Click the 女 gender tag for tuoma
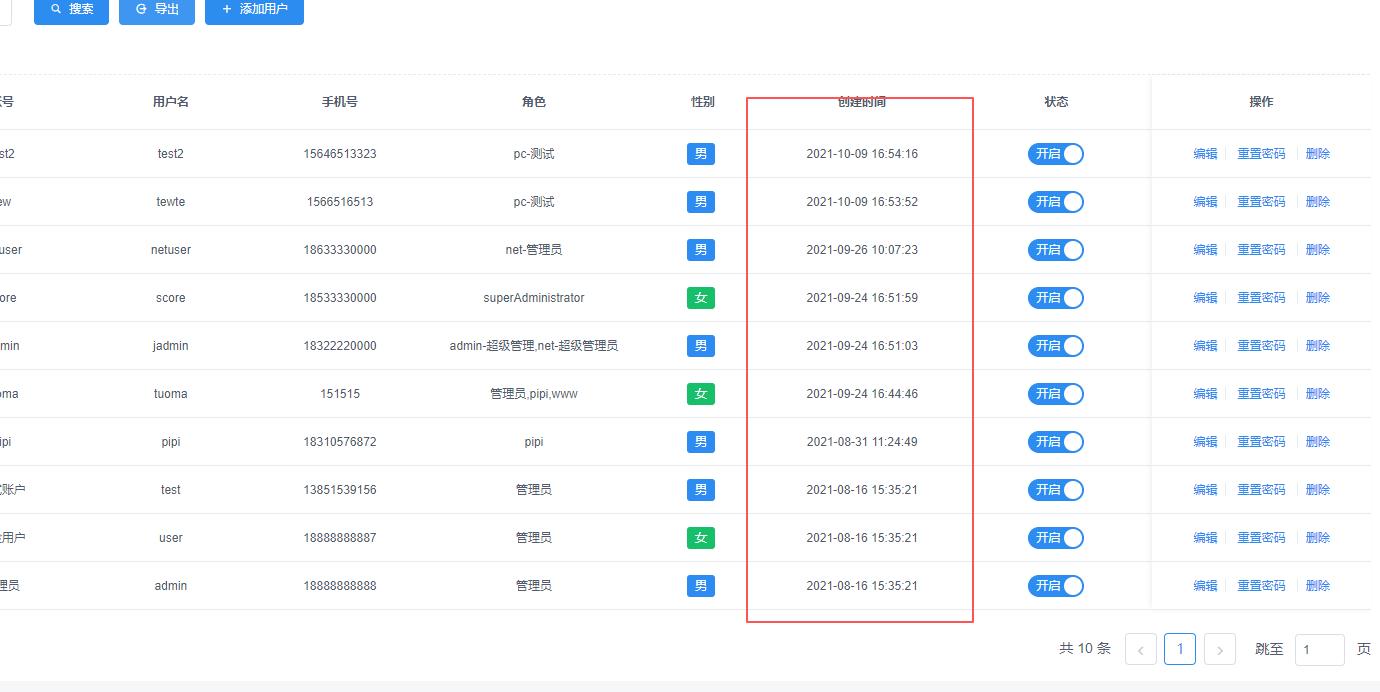The image size is (1380, 692). pos(701,394)
